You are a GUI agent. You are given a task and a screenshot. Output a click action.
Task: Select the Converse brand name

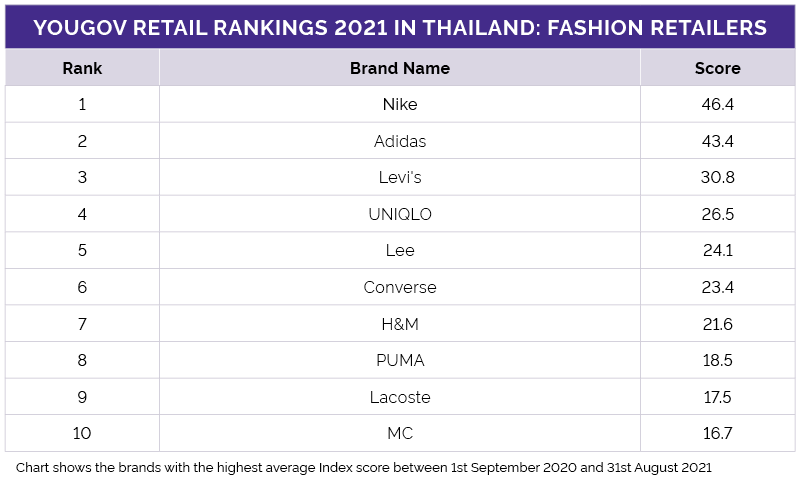[399, 287]
